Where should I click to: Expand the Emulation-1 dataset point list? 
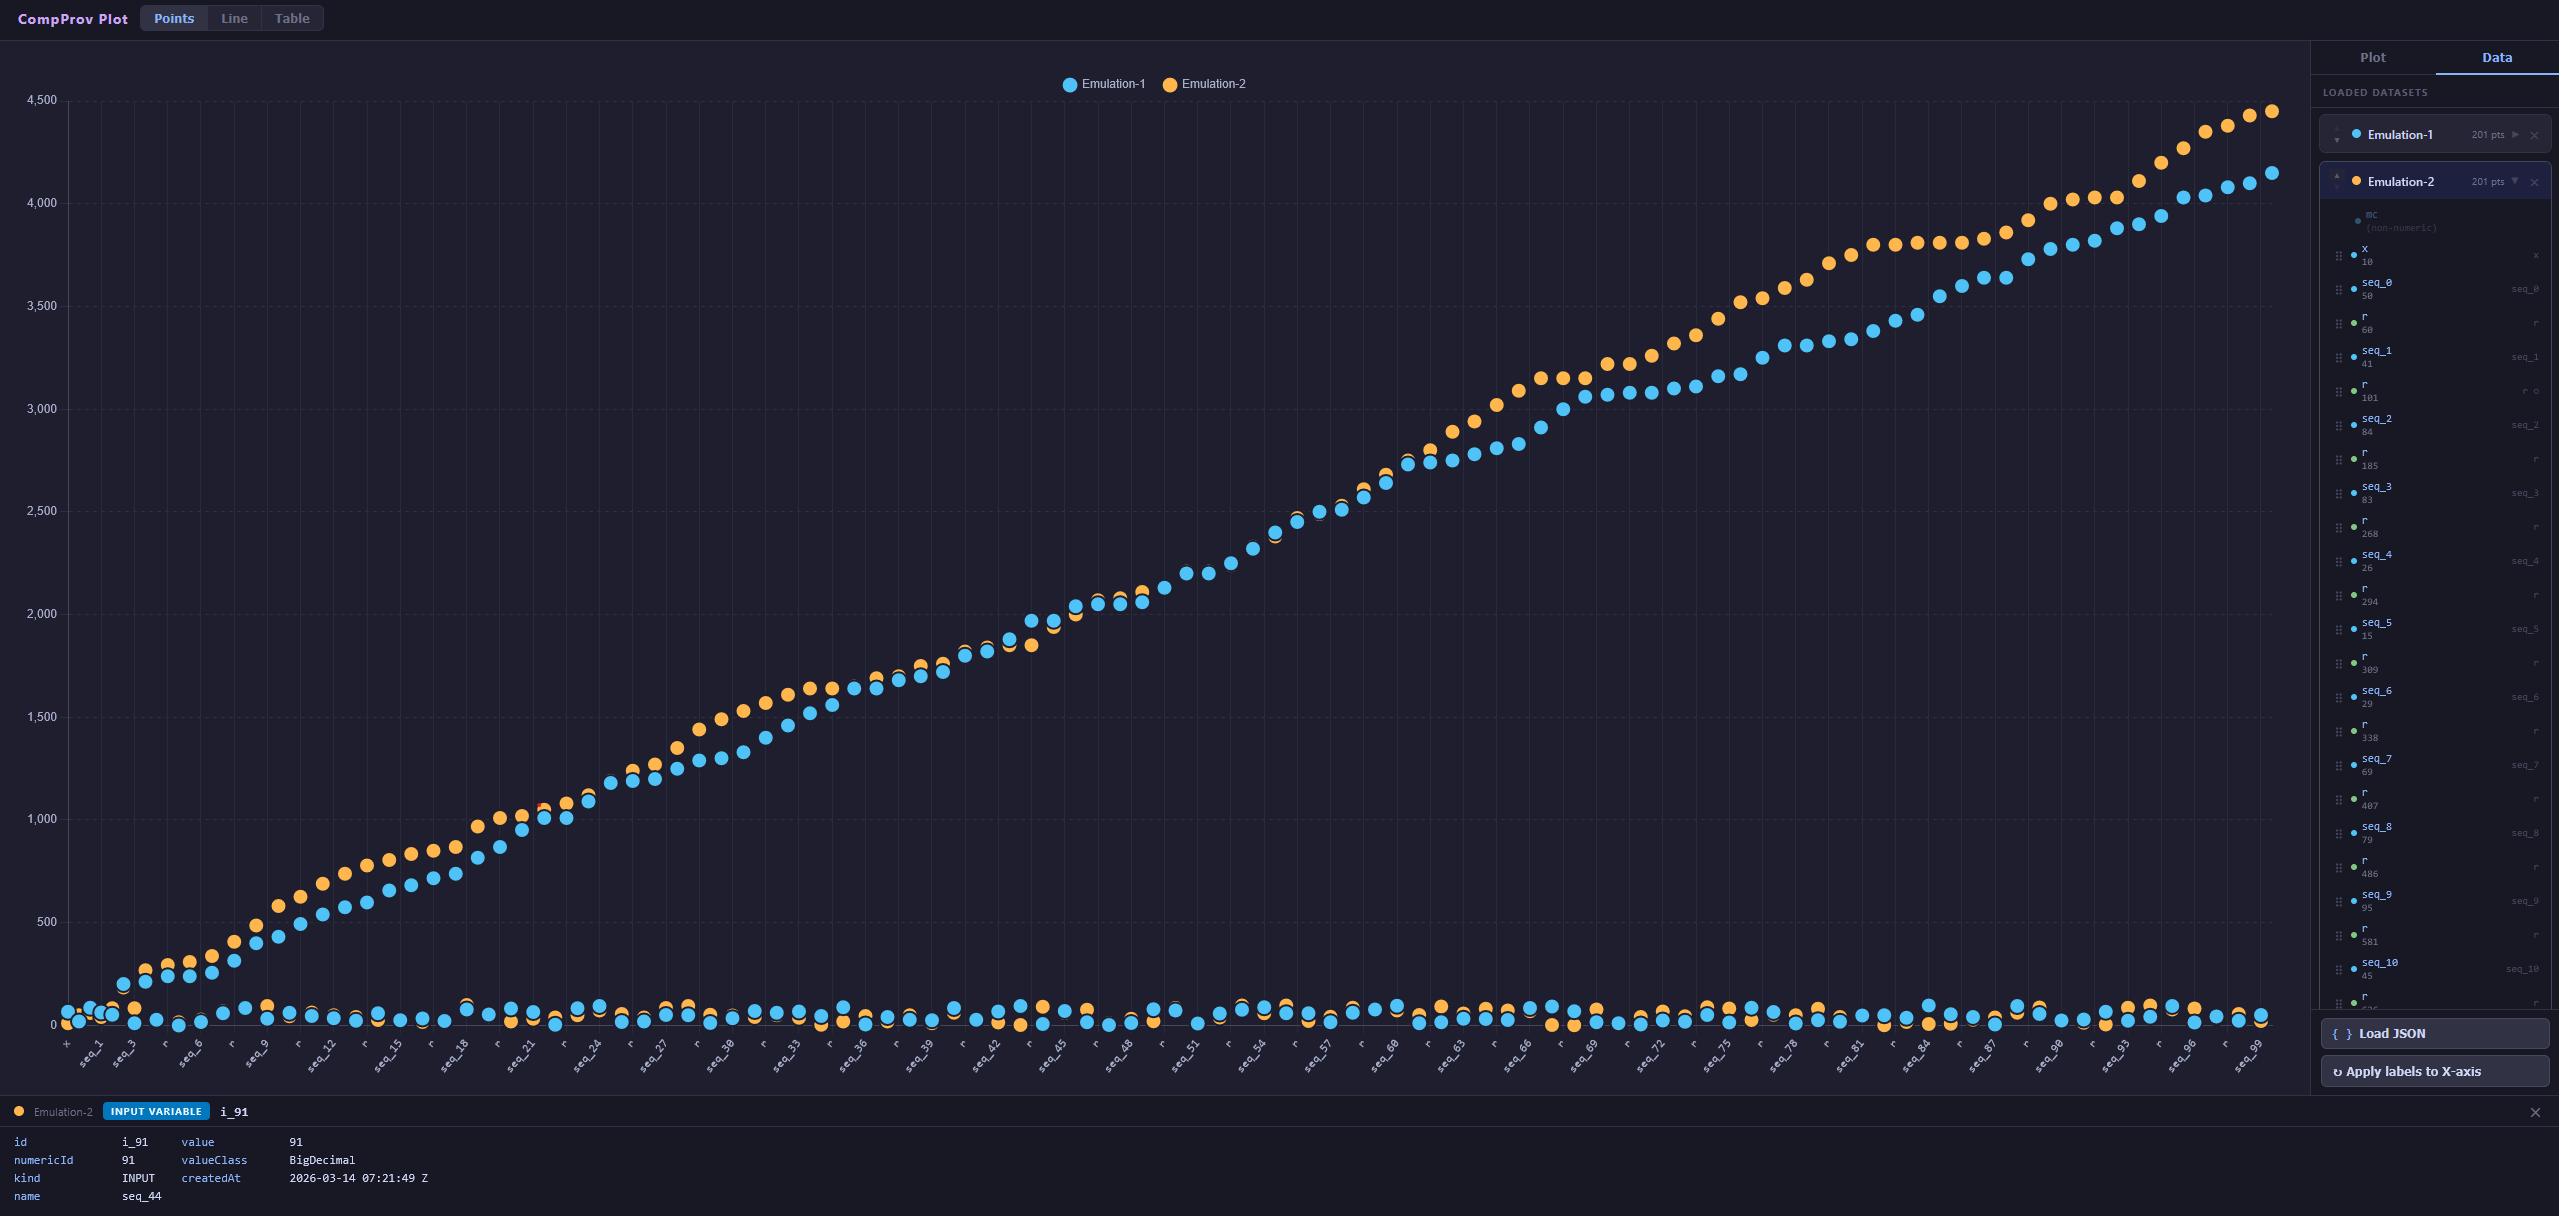point(2515,134)
